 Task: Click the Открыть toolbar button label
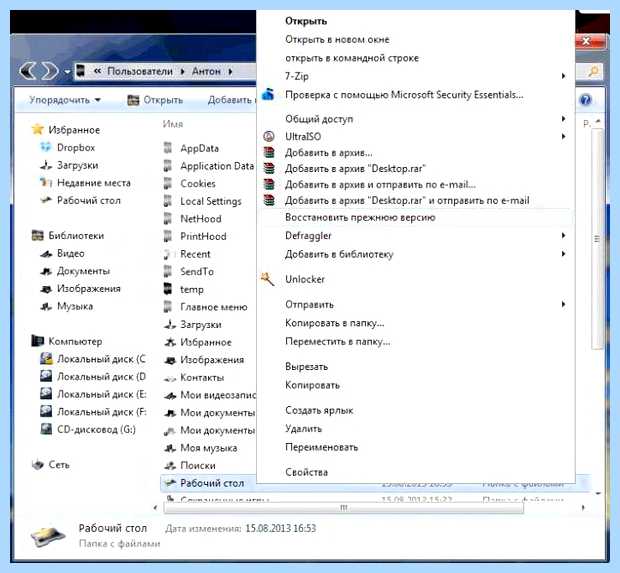click(x=163, y=100)
